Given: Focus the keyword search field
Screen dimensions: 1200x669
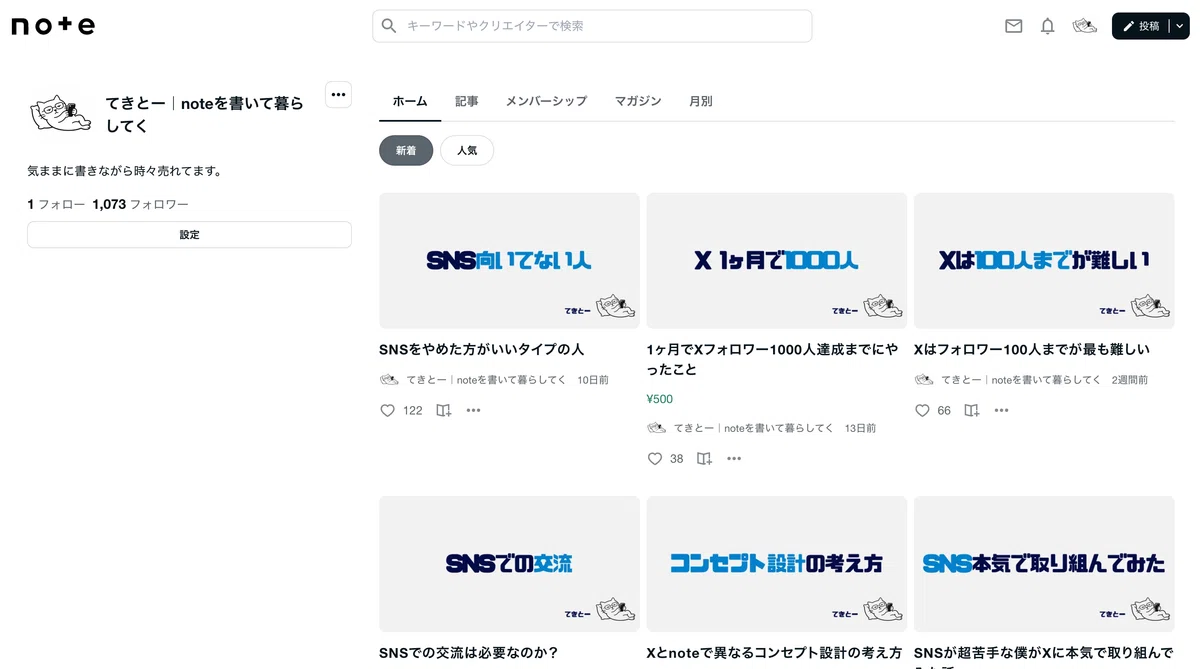Looking at the screenshot, I should click(592, 26).
